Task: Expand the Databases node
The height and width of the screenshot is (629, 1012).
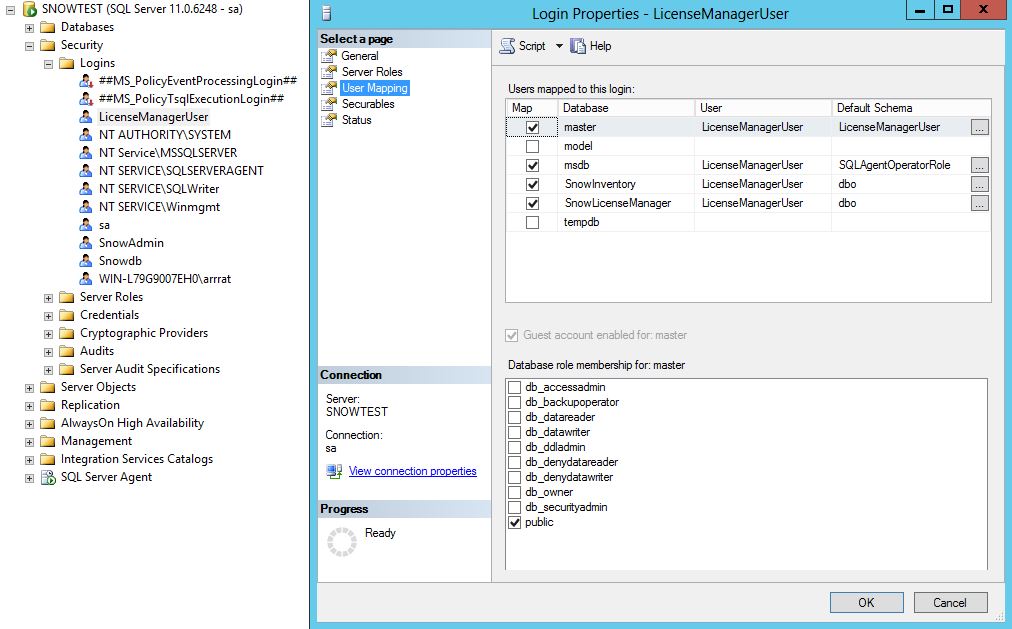Action: pyautogui.click(x=29, y=28)
